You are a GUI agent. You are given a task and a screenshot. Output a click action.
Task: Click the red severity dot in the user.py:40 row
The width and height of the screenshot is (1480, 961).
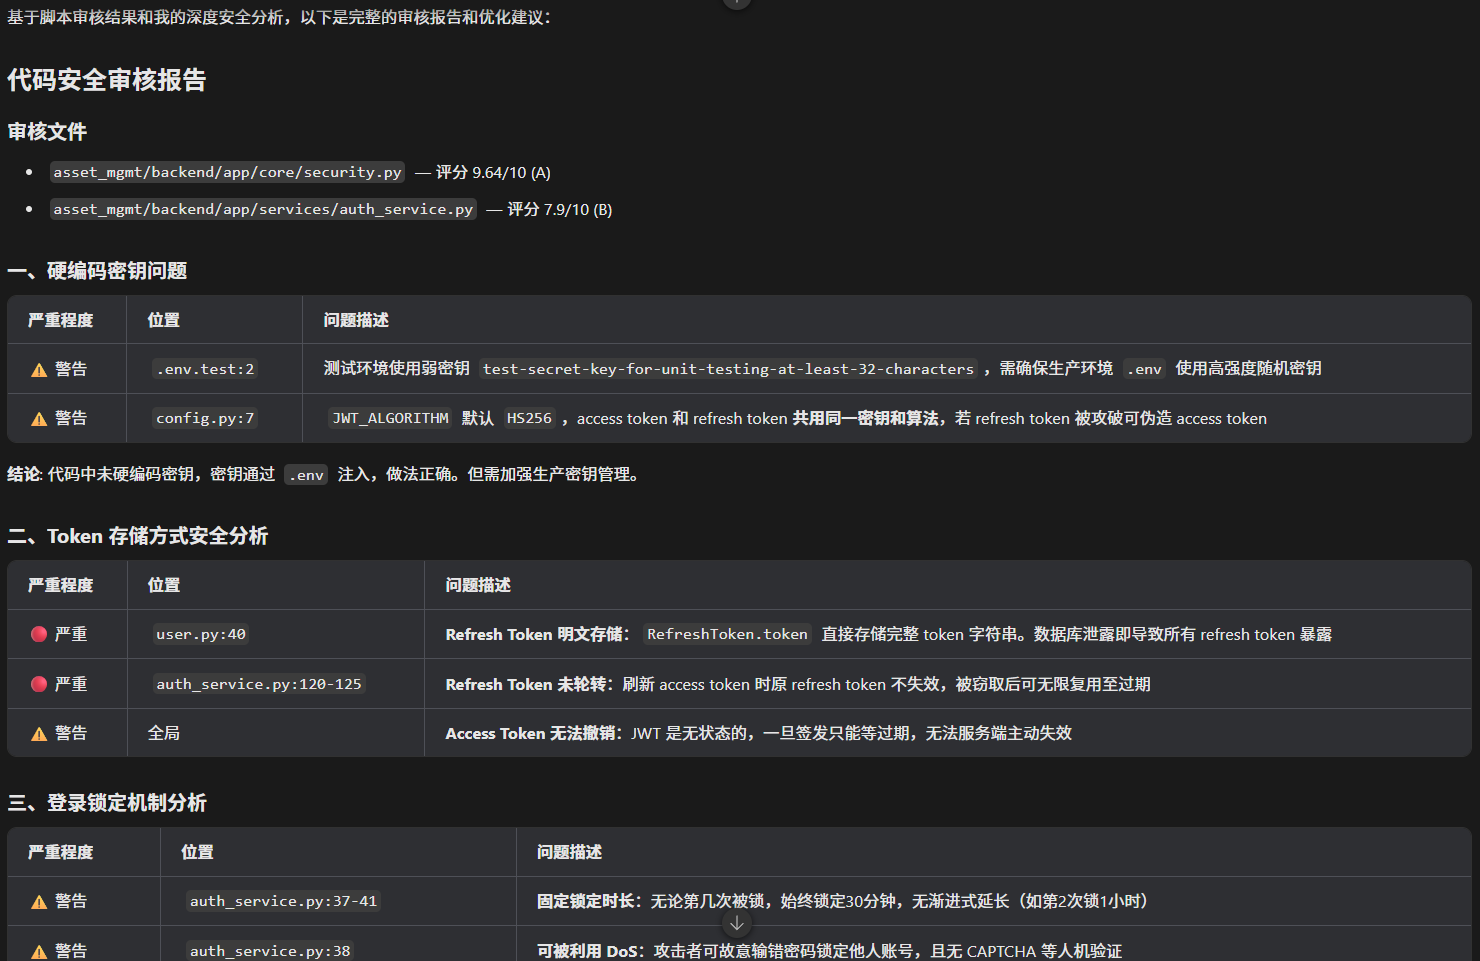[39, 634]
